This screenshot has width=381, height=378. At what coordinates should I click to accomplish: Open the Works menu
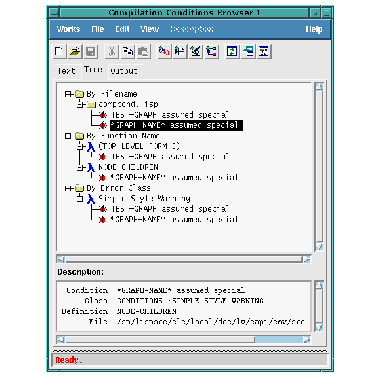[68, 29]
